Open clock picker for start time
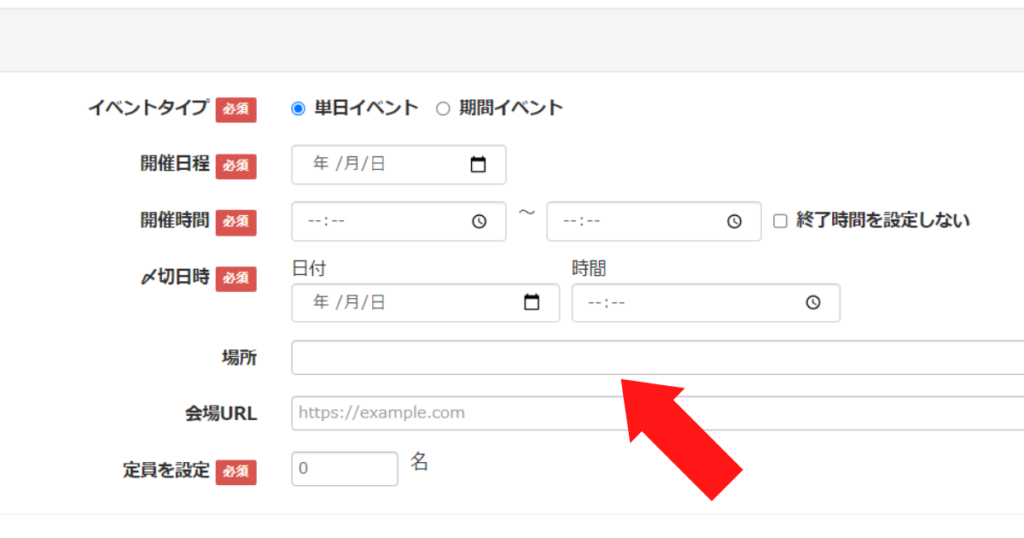1024x538 pixels. [479, 221]
